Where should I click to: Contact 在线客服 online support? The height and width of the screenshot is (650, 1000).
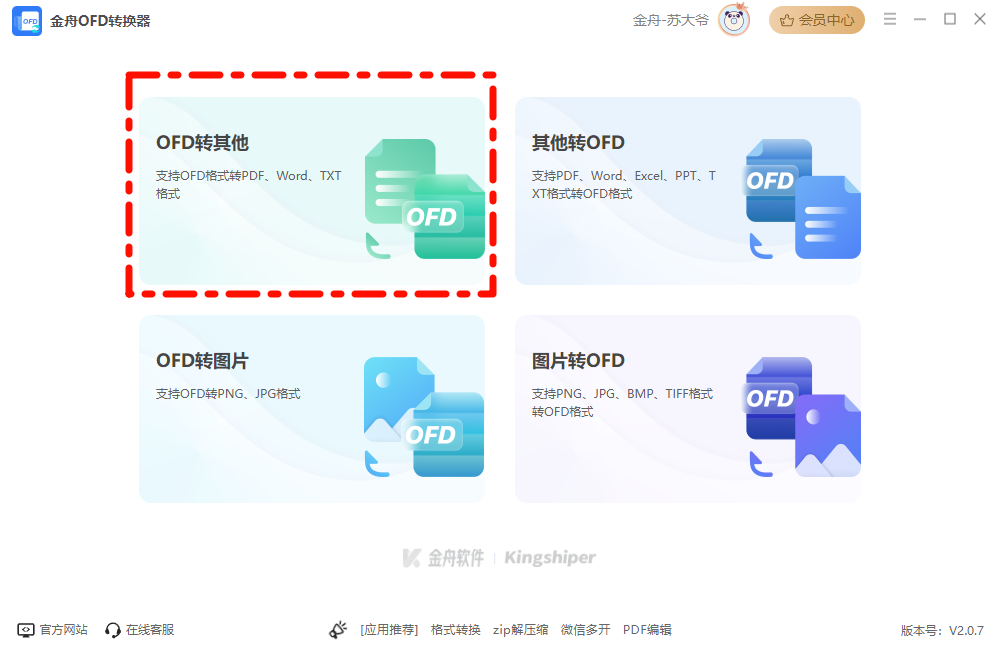click(150, 630)
